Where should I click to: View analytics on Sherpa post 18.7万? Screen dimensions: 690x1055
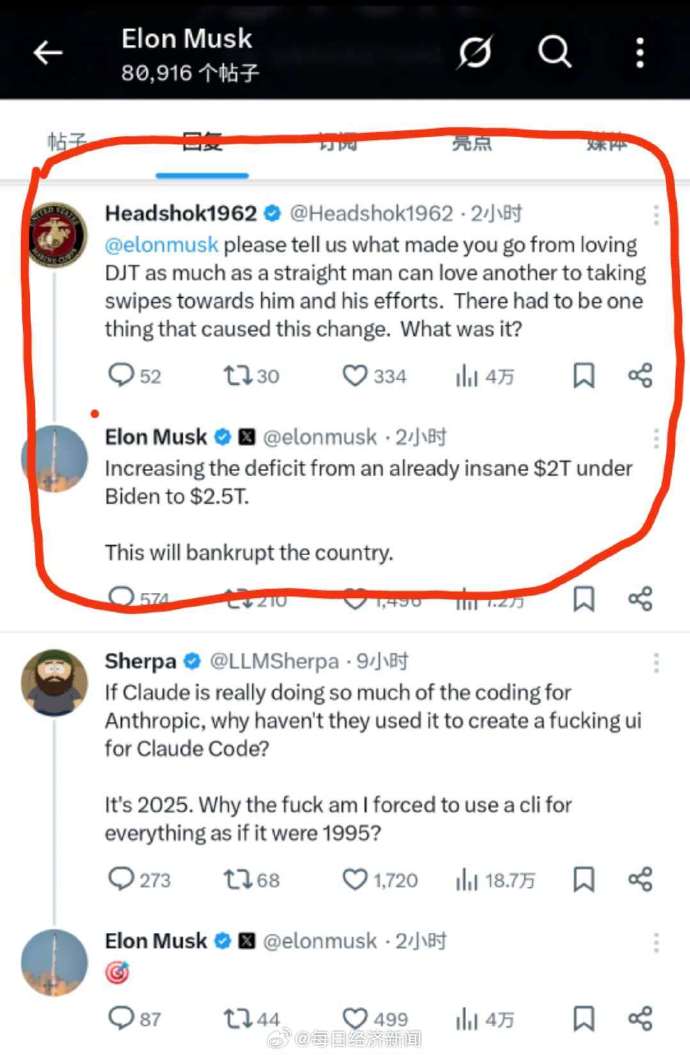496,879
